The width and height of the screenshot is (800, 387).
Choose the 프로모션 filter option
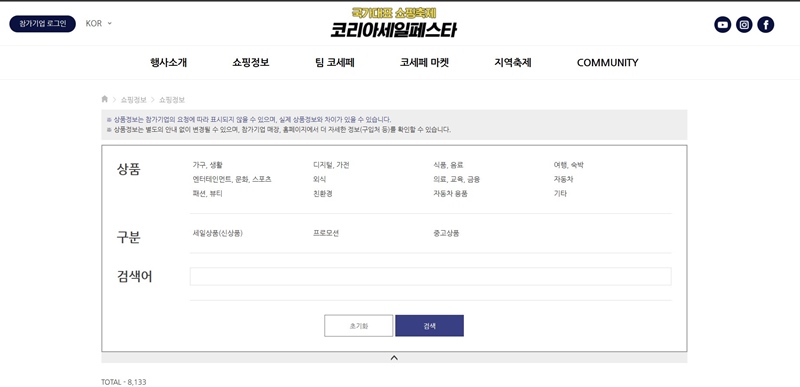point(326,234)
